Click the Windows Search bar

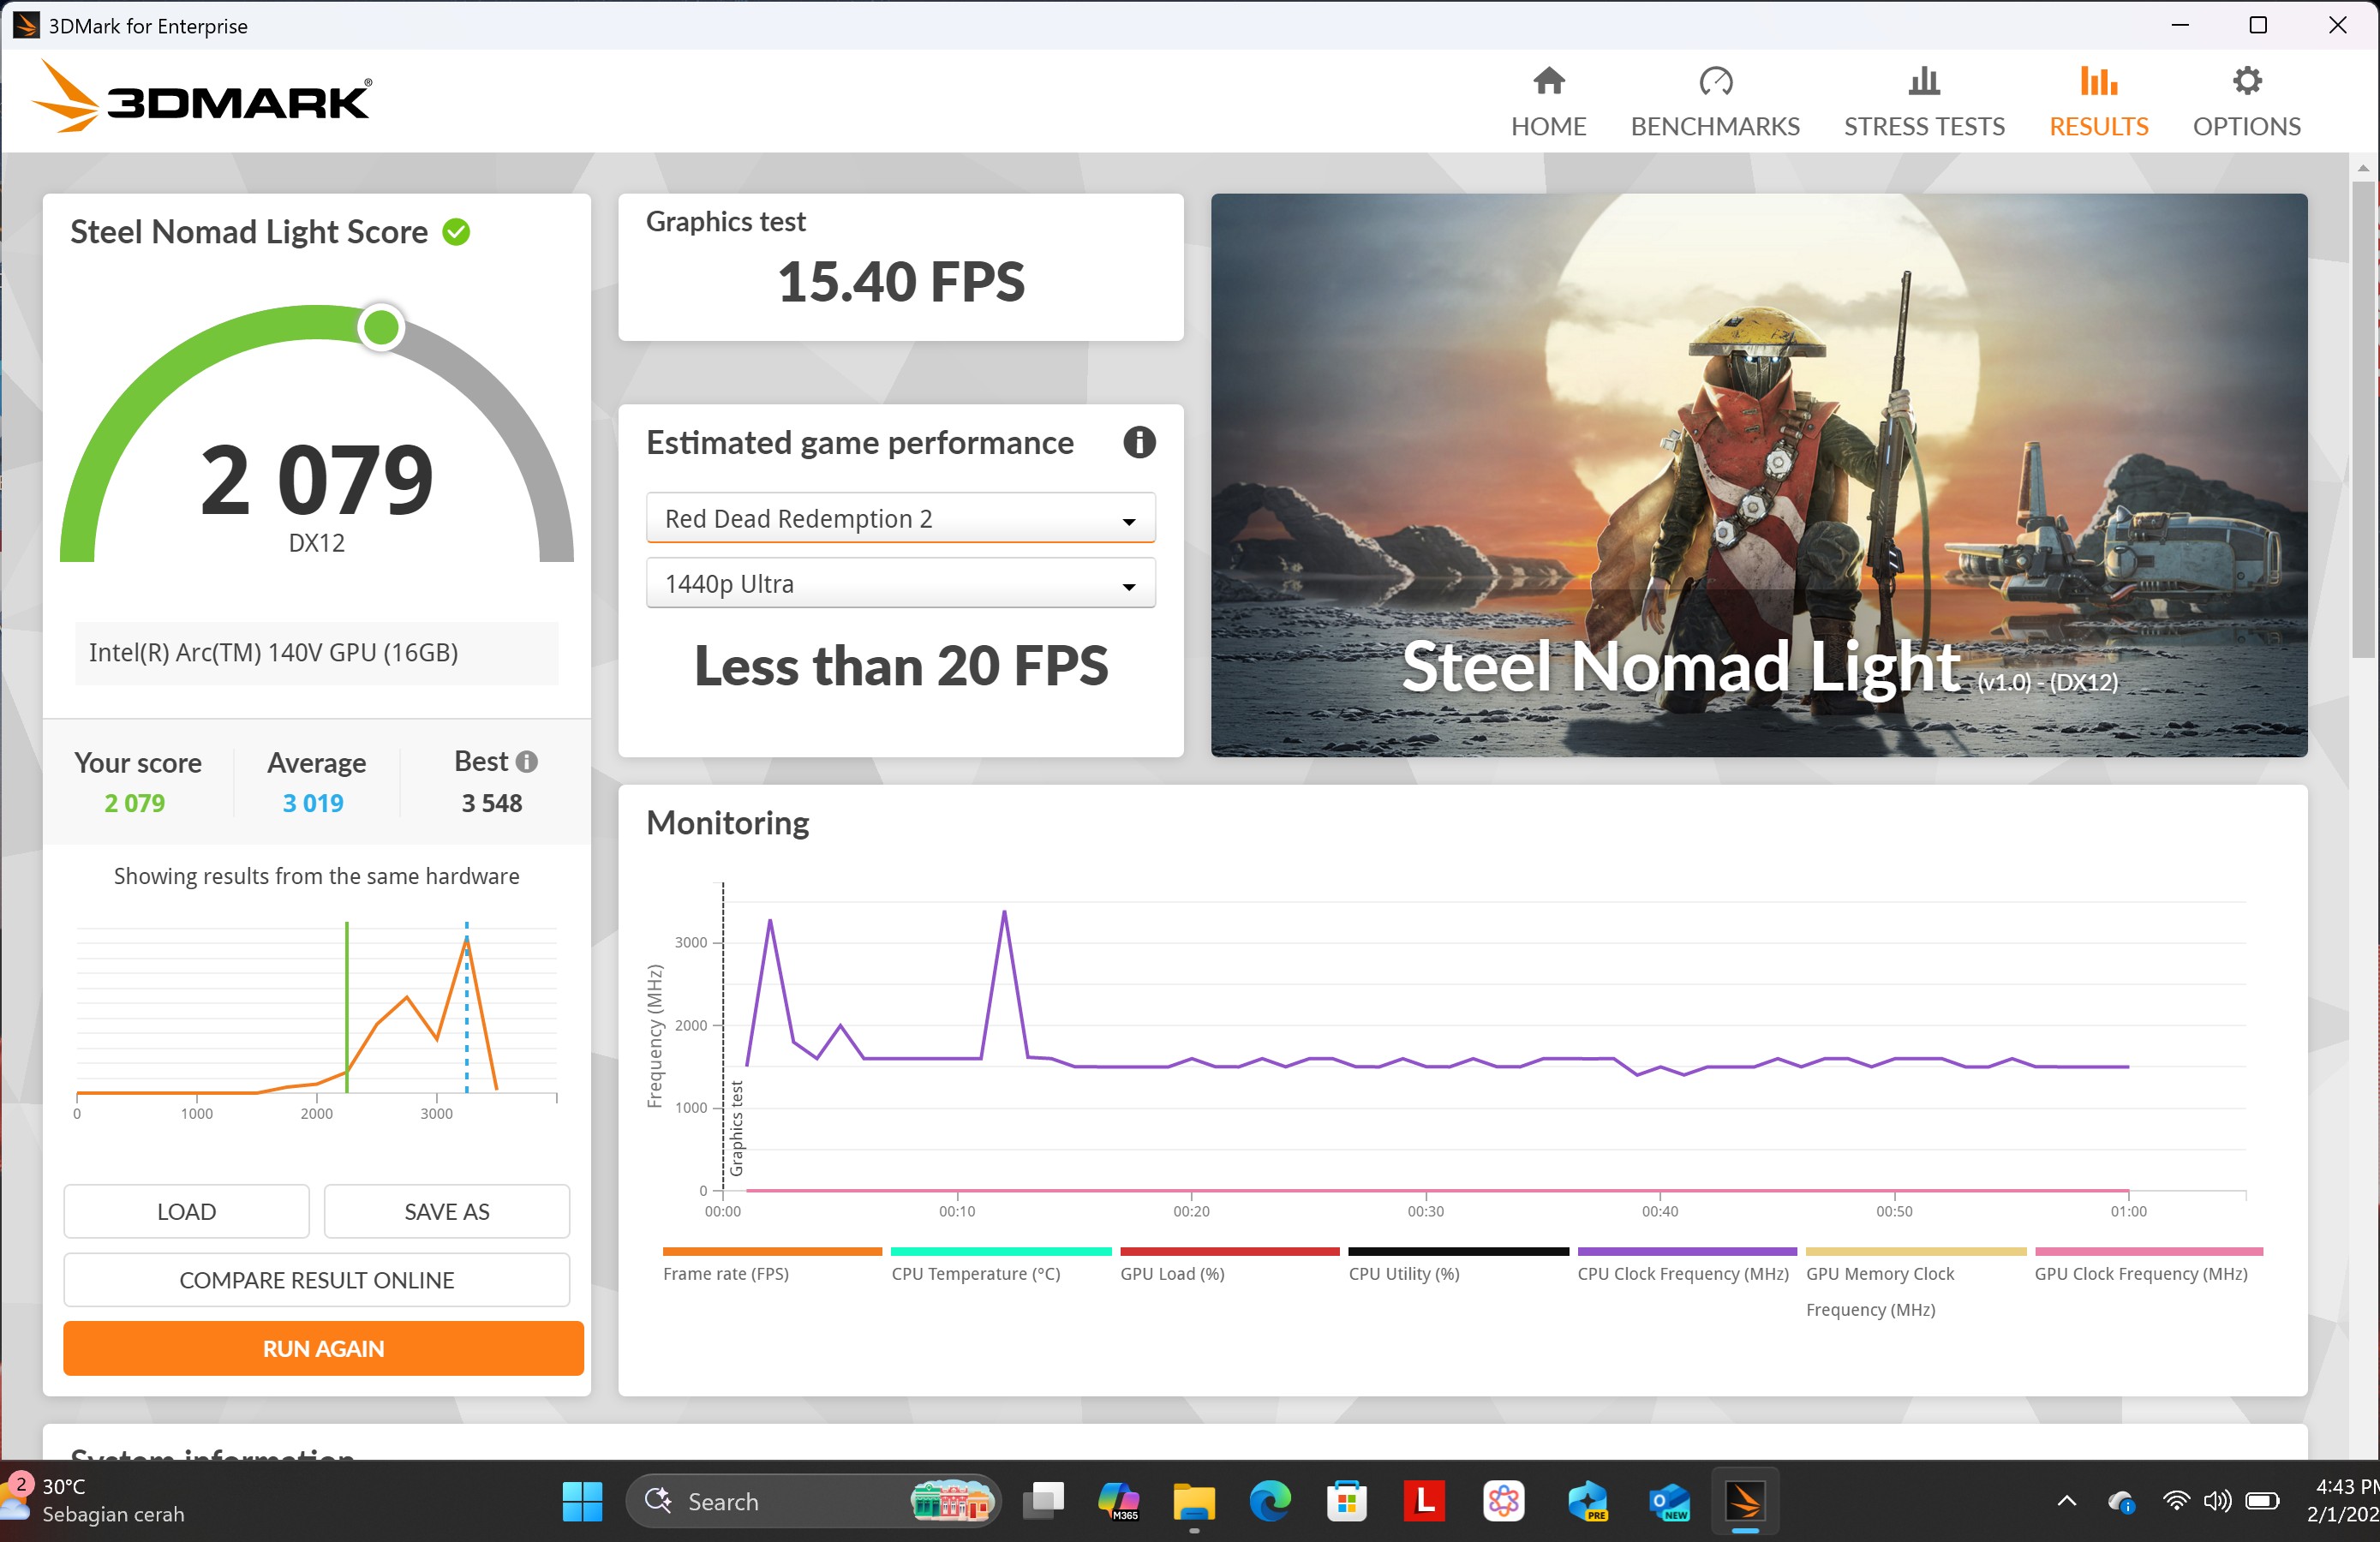pyautogui.click(x=800, y=1501)
